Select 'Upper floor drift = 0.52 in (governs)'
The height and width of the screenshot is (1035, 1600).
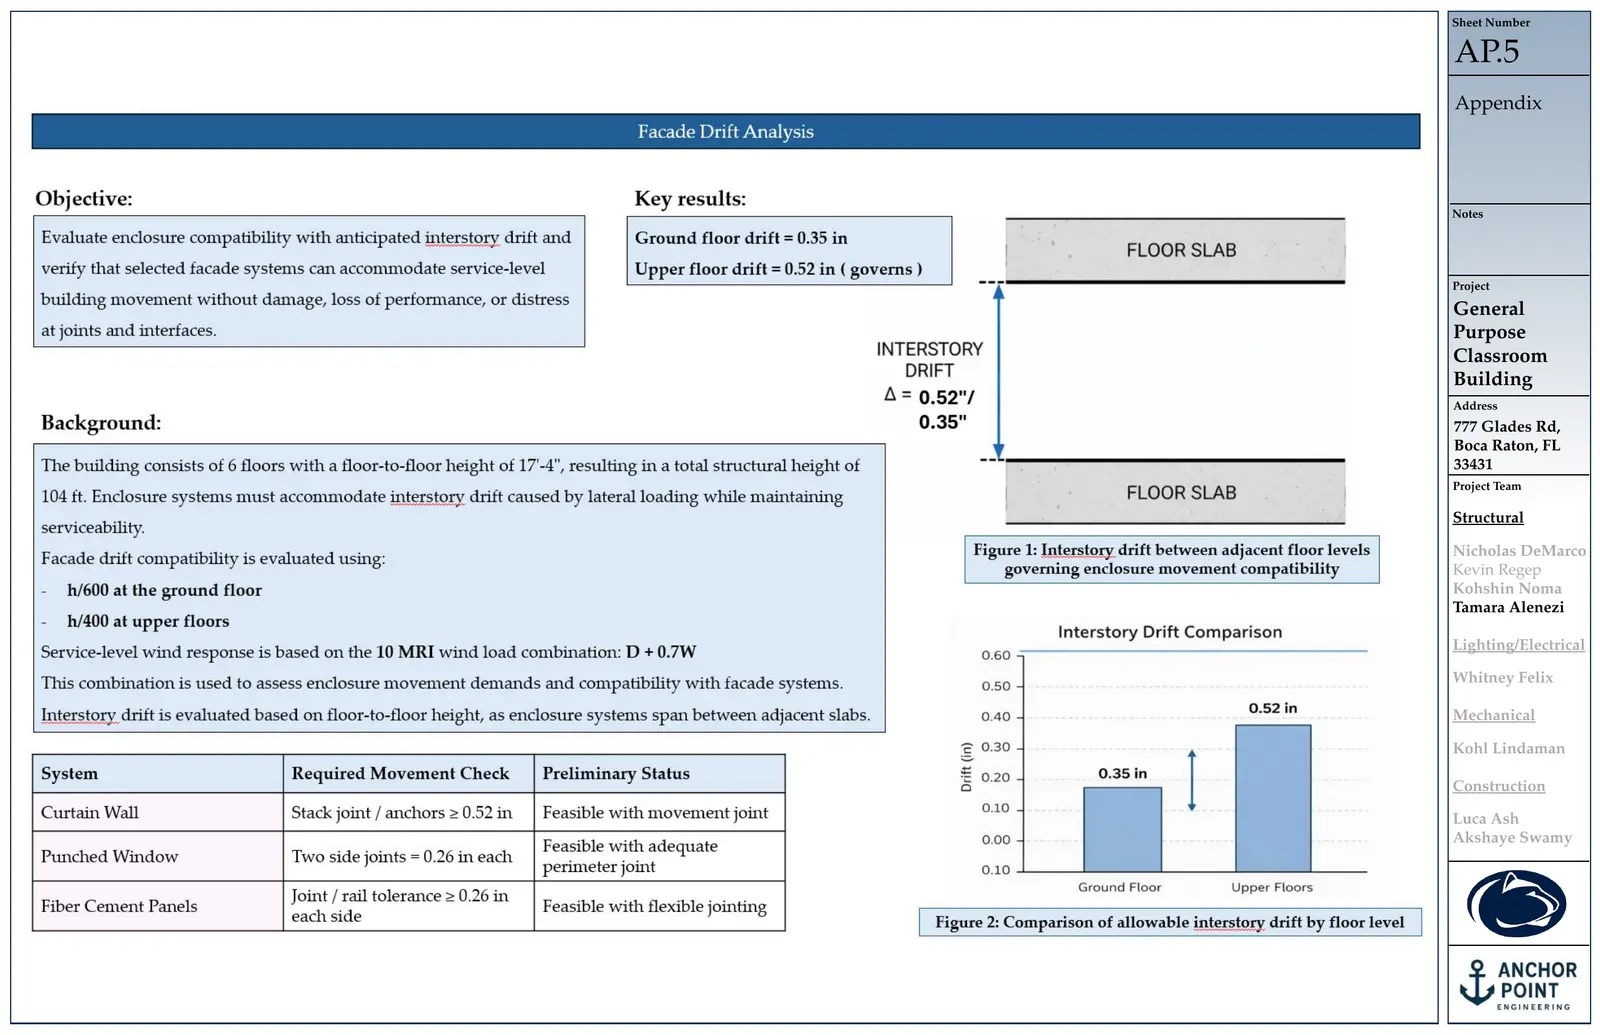(x=778, y=269)
